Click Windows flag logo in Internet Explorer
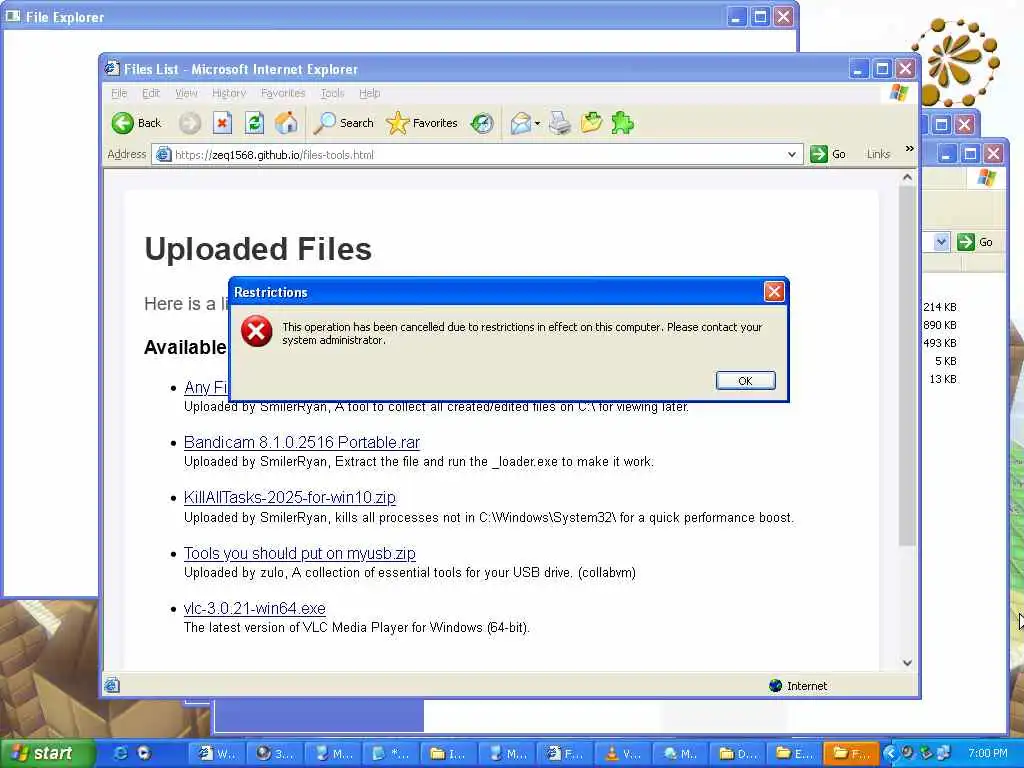1024x768 pixels. coord(899,93)
